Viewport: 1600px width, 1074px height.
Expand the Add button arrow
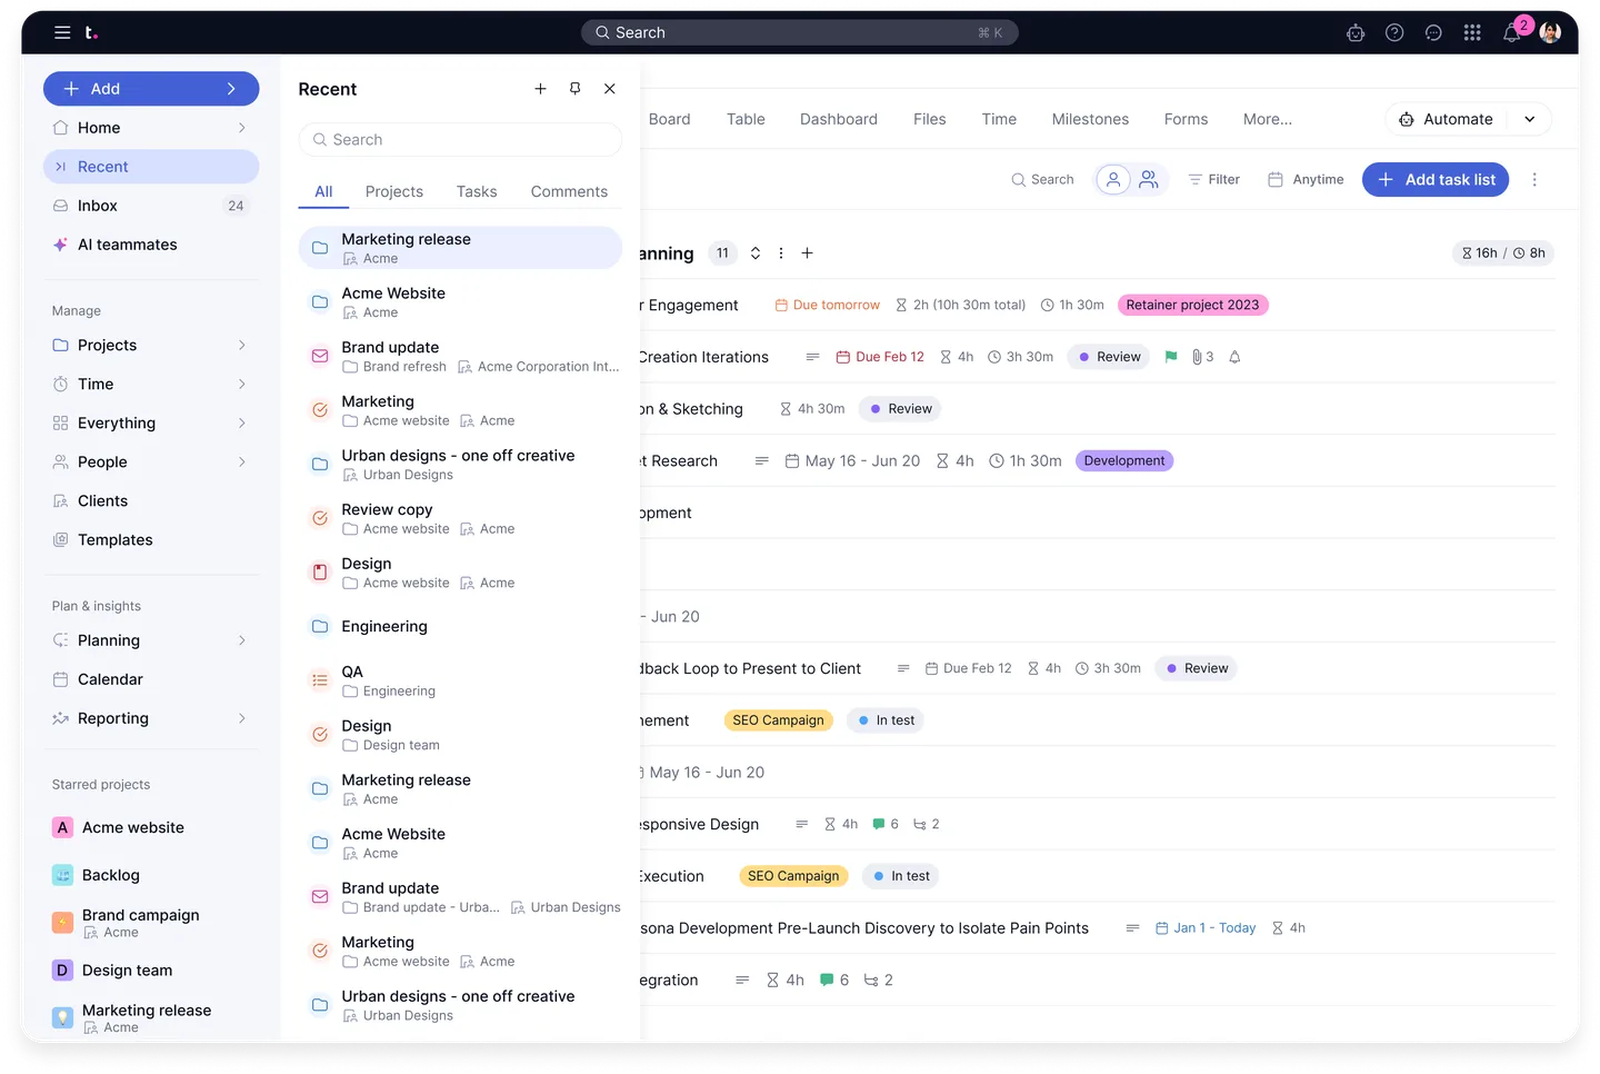(231, 89)
